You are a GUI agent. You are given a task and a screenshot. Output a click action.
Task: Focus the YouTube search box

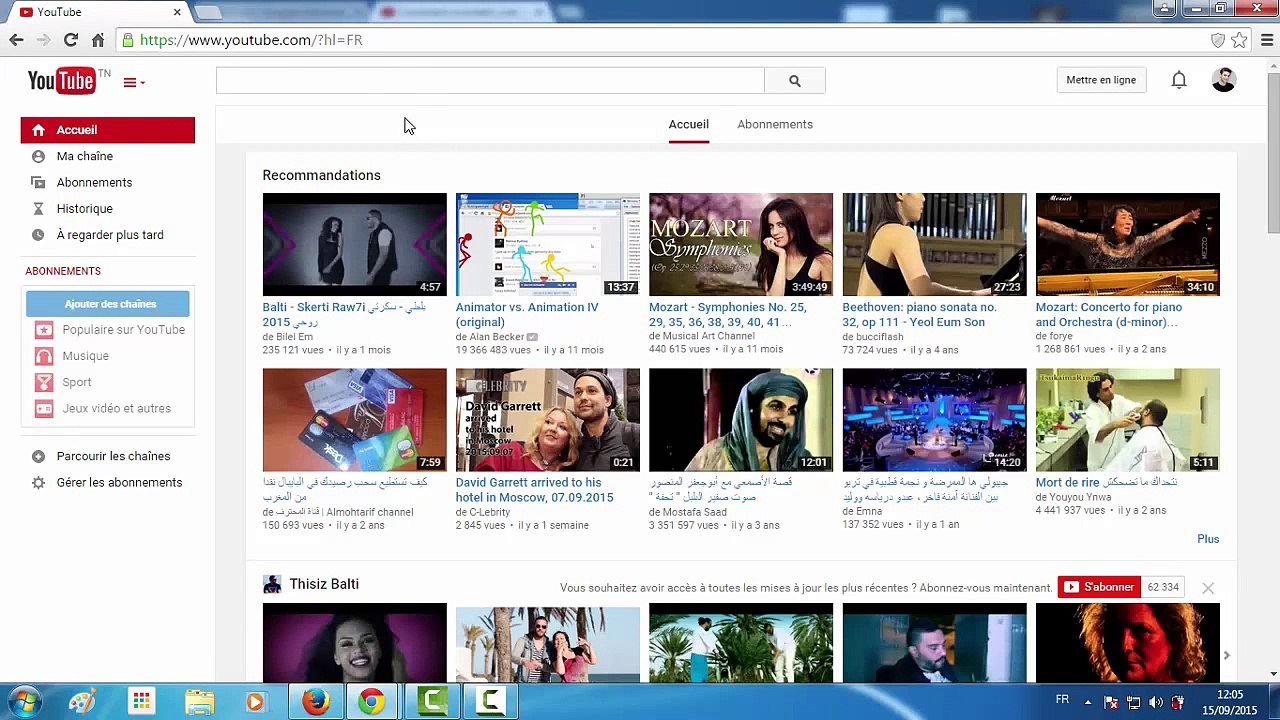pyautogui.click(x=490, y=81)
